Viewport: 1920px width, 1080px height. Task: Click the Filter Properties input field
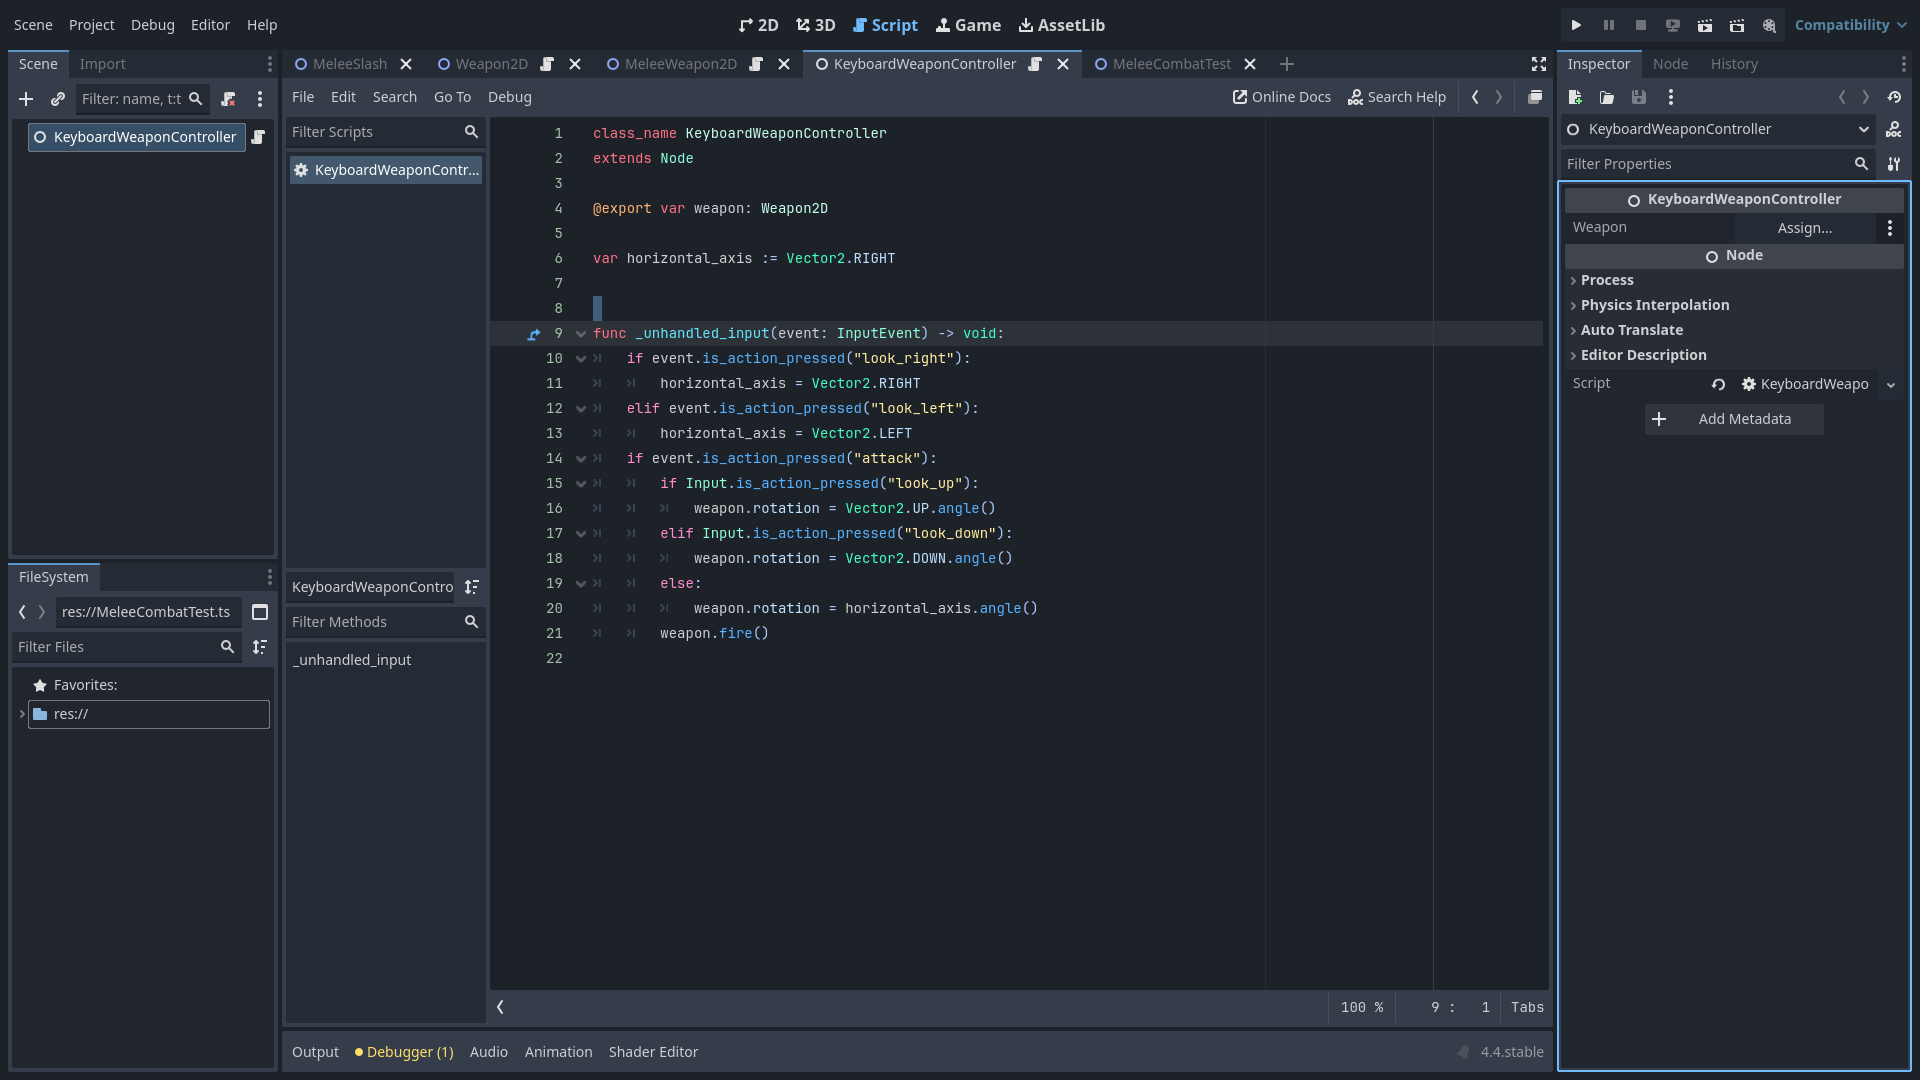1705,164
